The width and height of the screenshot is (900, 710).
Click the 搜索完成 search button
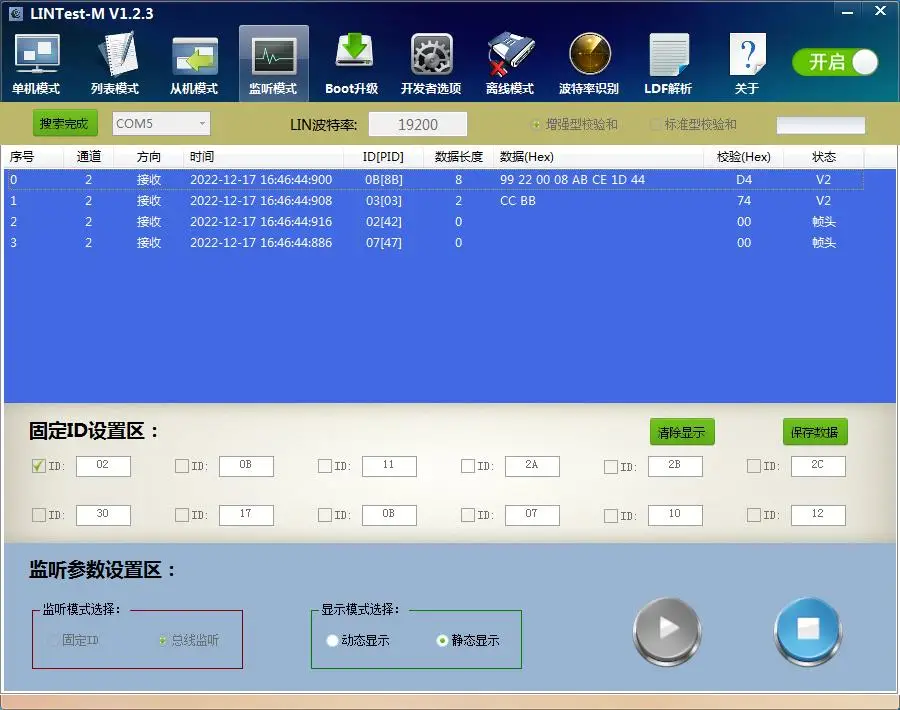pos(65,124)
